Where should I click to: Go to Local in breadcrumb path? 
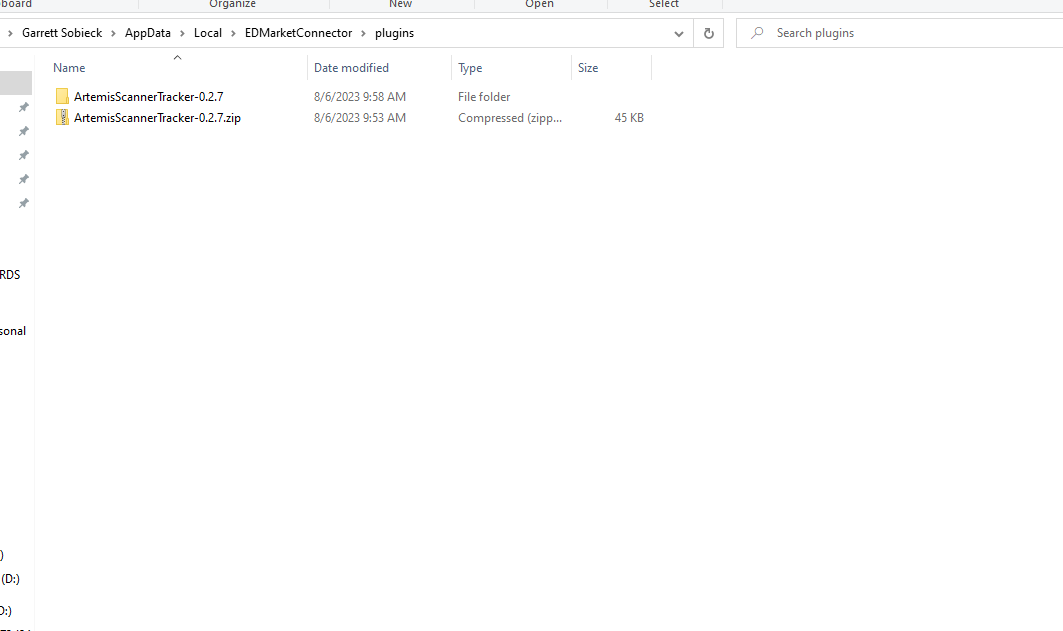[207, 33]
